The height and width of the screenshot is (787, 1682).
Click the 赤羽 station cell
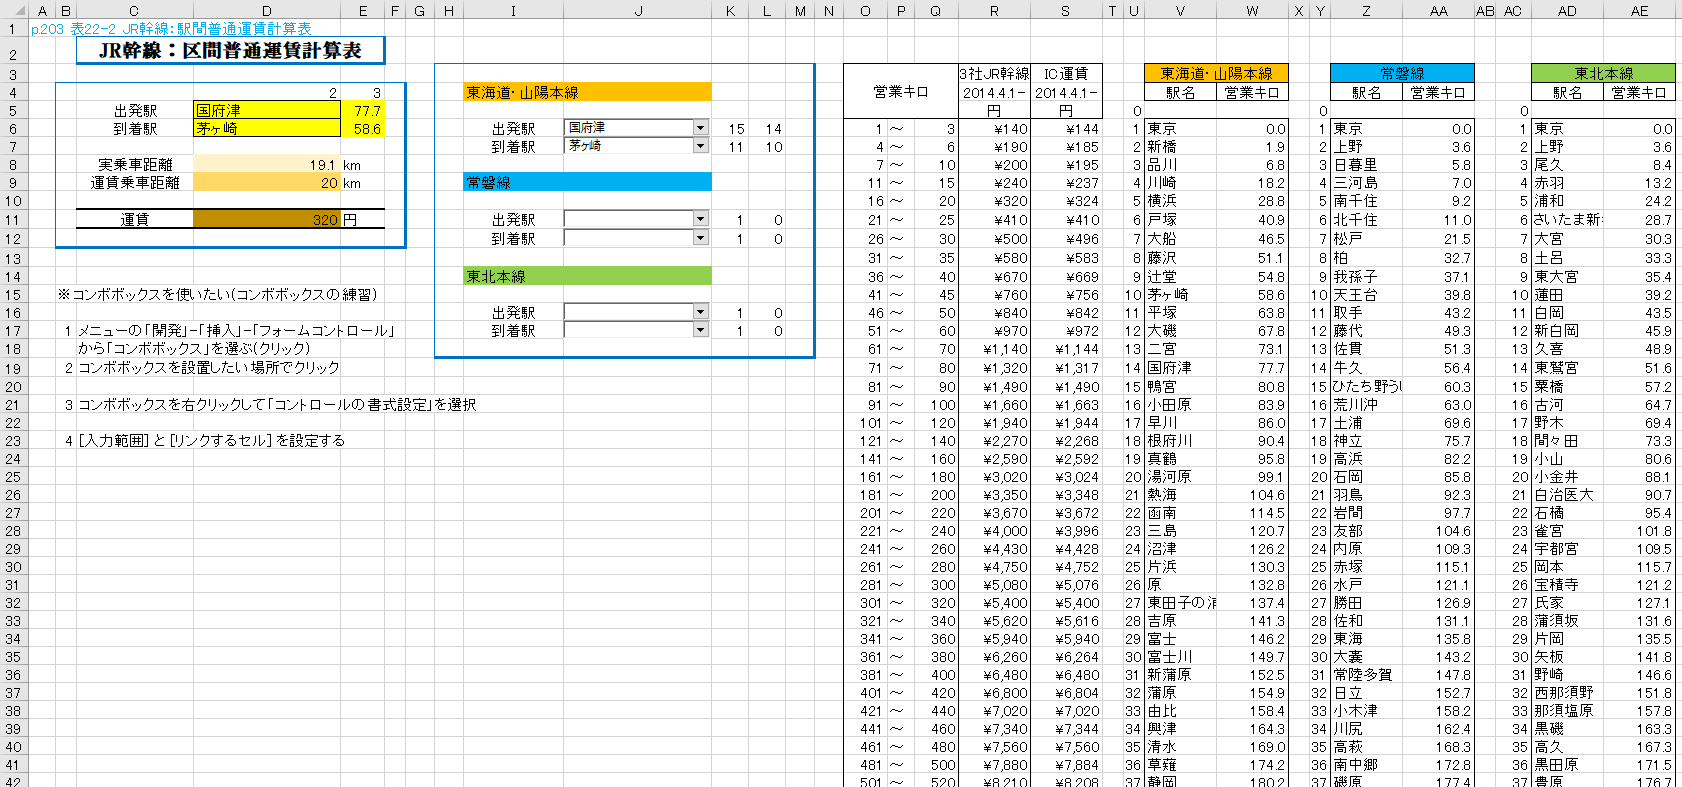1567,183
